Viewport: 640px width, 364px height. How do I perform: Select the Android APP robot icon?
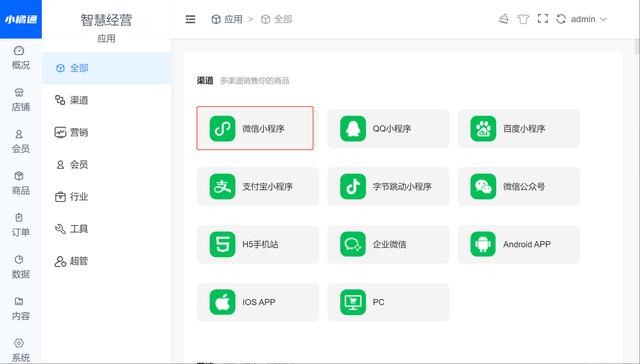(483, 244)
